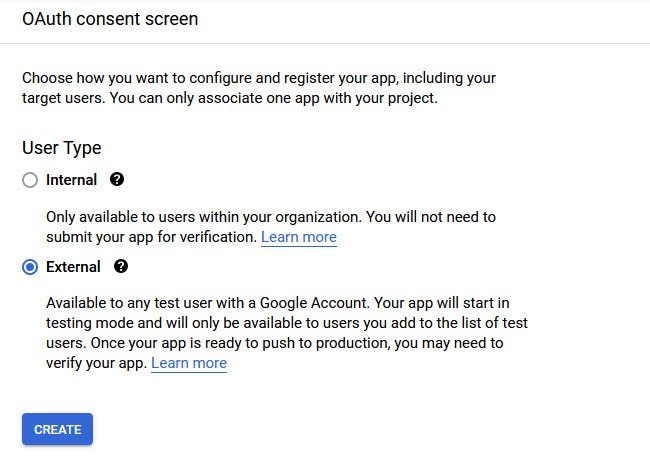Select the External user type radio button
Image resolution: width=650 pixels, height=460 pixels.
point(30,267)
